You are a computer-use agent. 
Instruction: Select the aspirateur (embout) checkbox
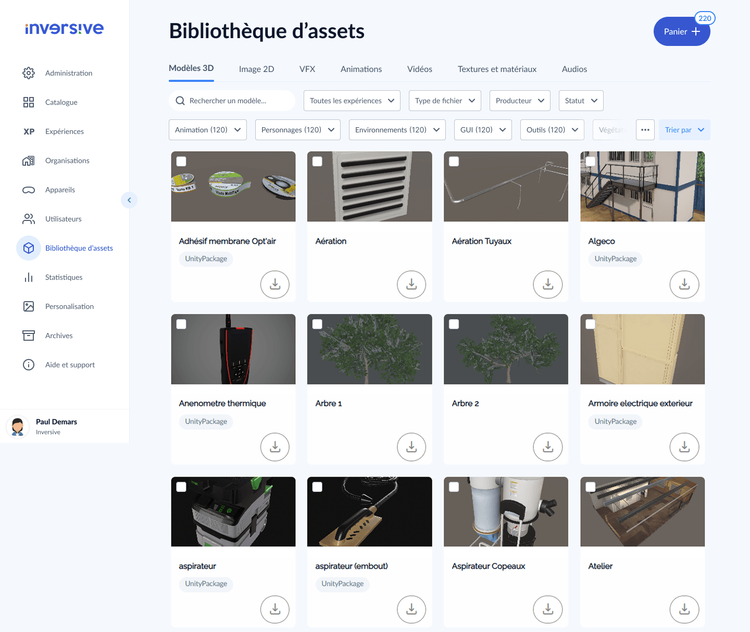coord(318,487)
